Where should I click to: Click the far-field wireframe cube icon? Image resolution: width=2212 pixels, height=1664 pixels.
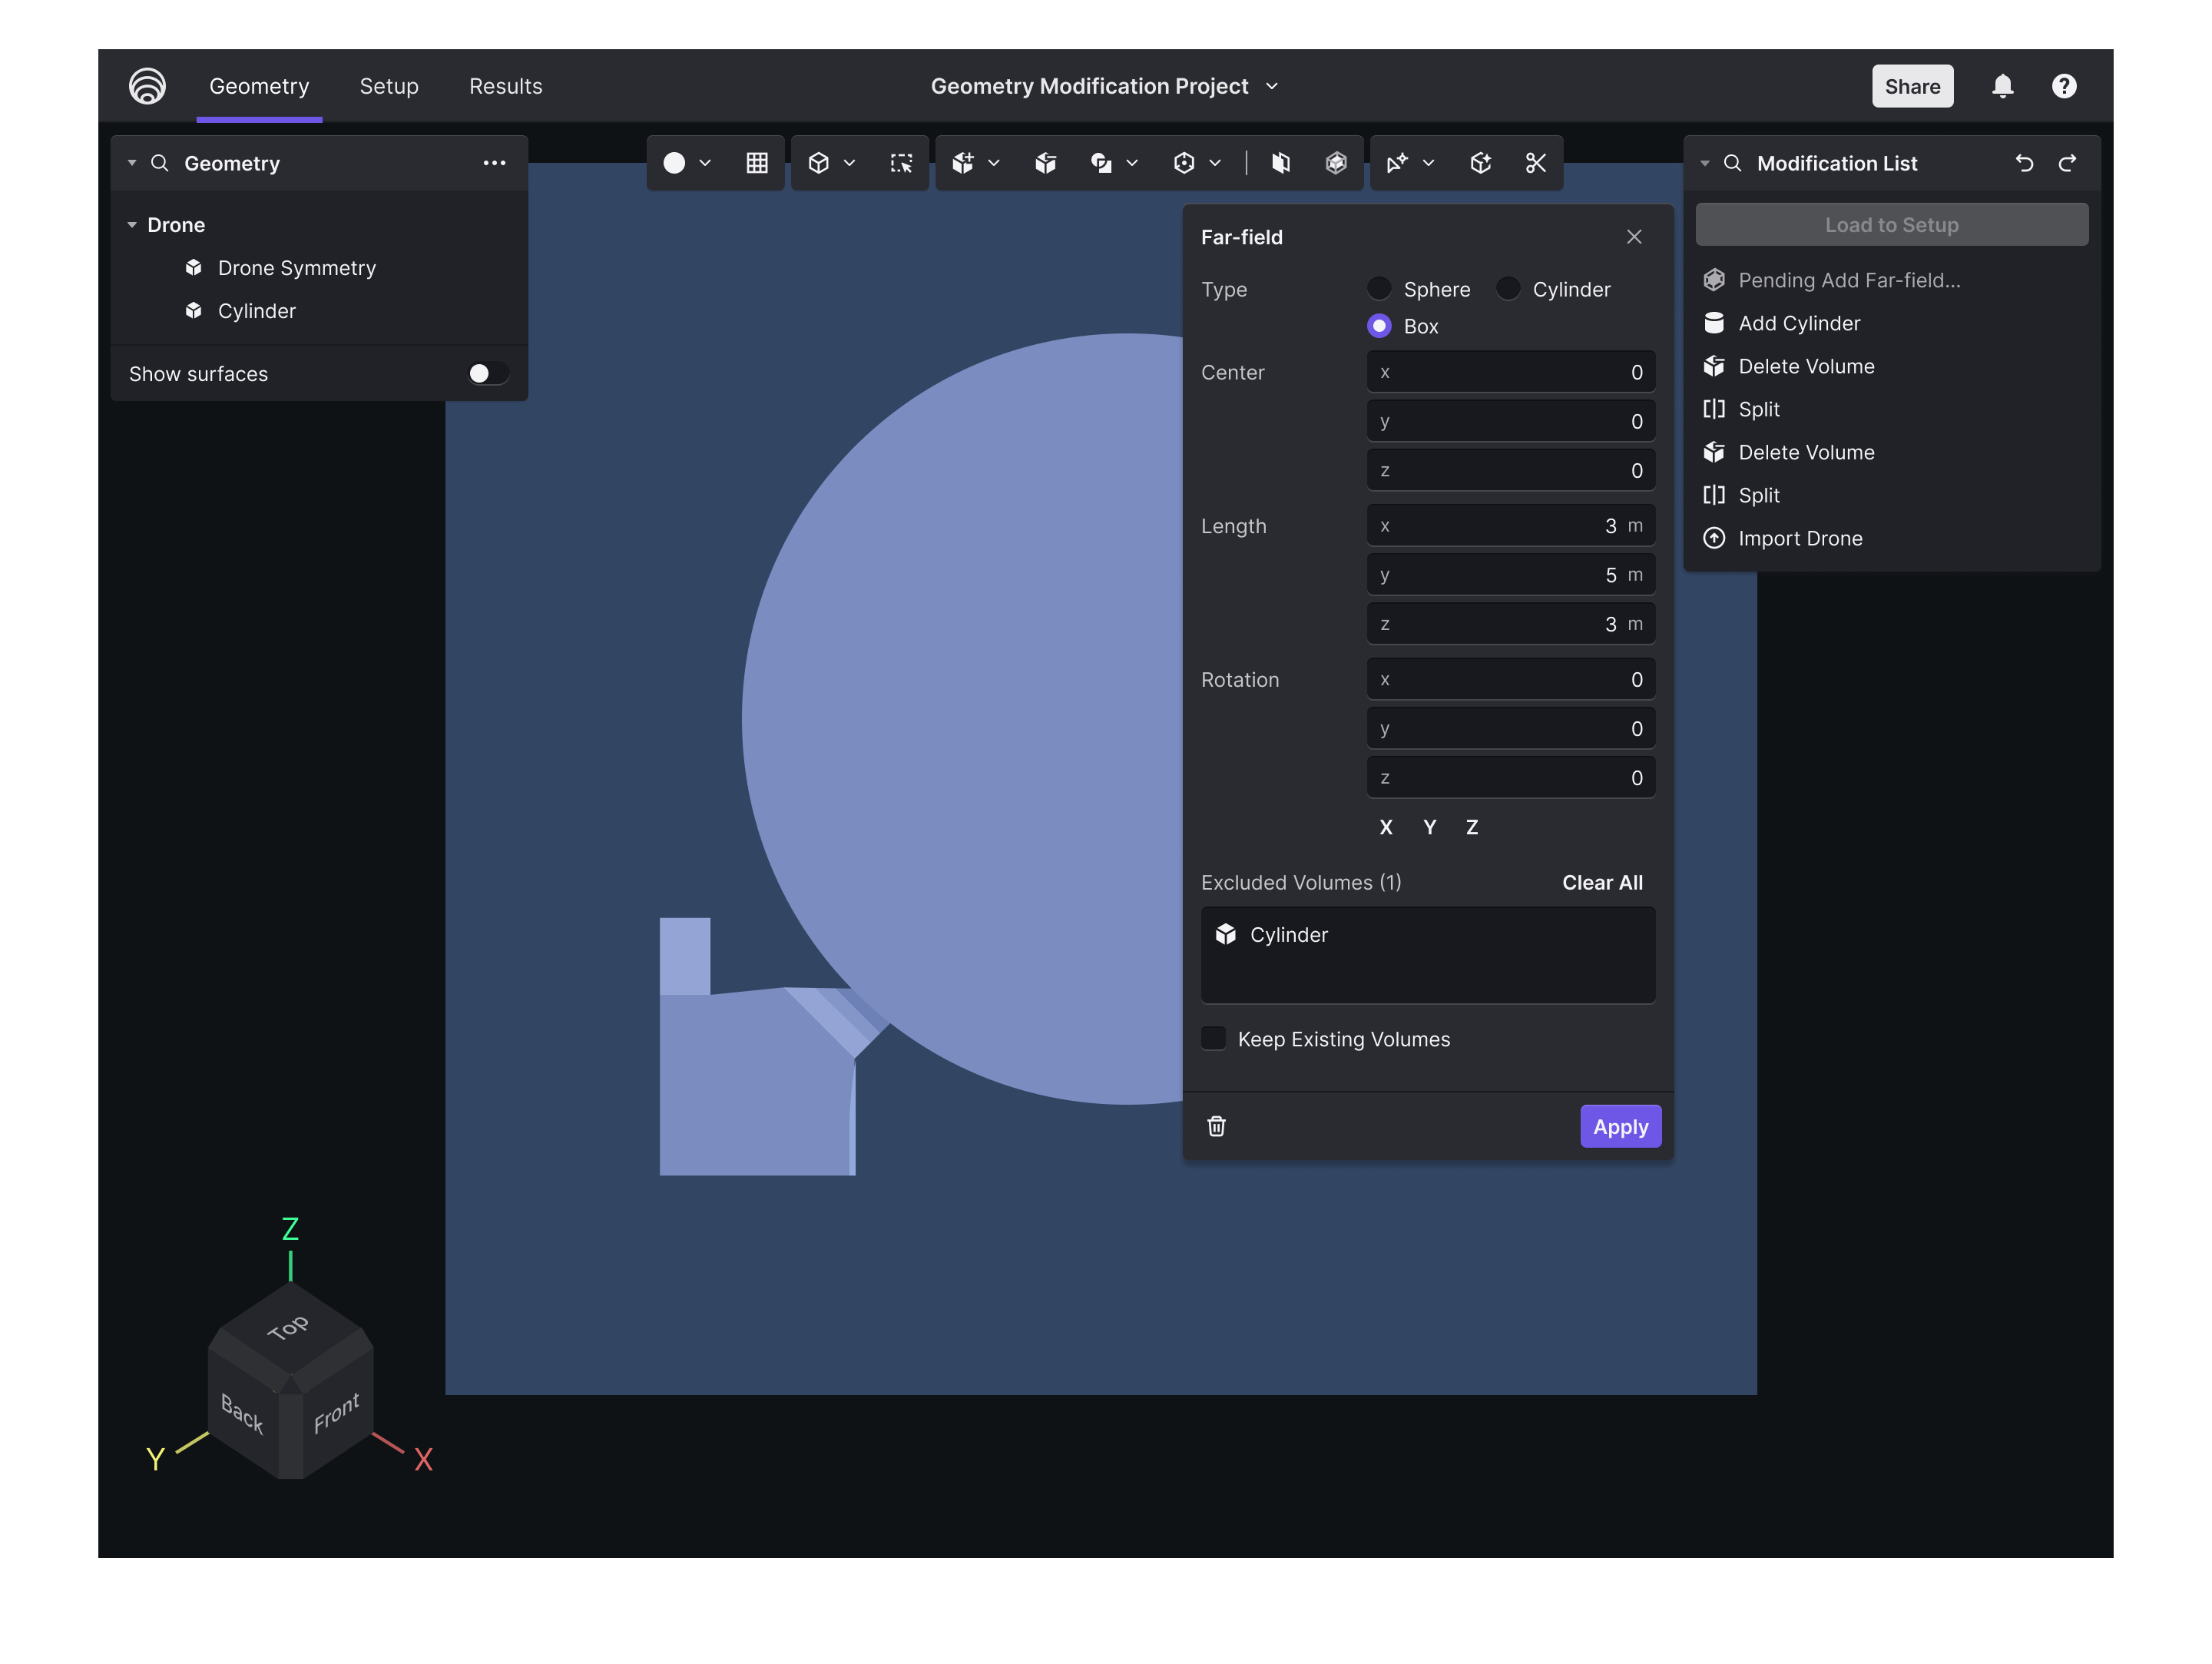pos(1336,163)
